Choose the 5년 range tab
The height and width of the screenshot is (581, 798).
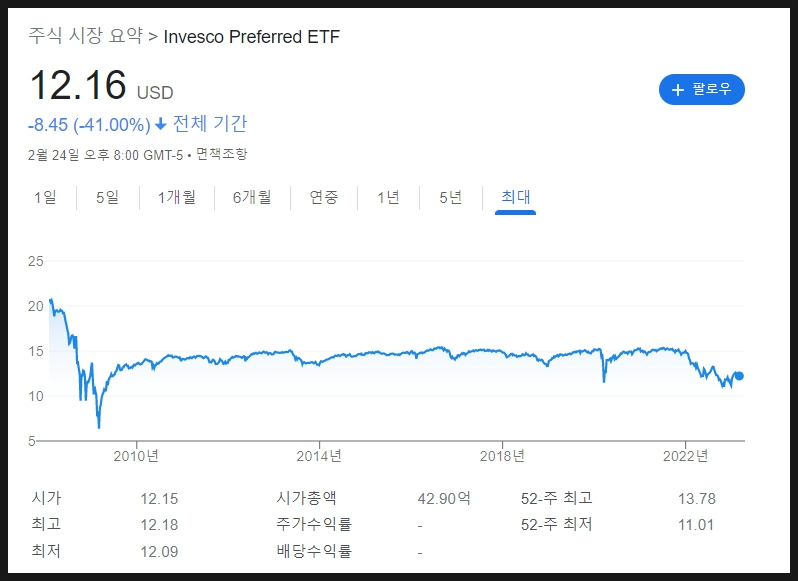[450, 197]
